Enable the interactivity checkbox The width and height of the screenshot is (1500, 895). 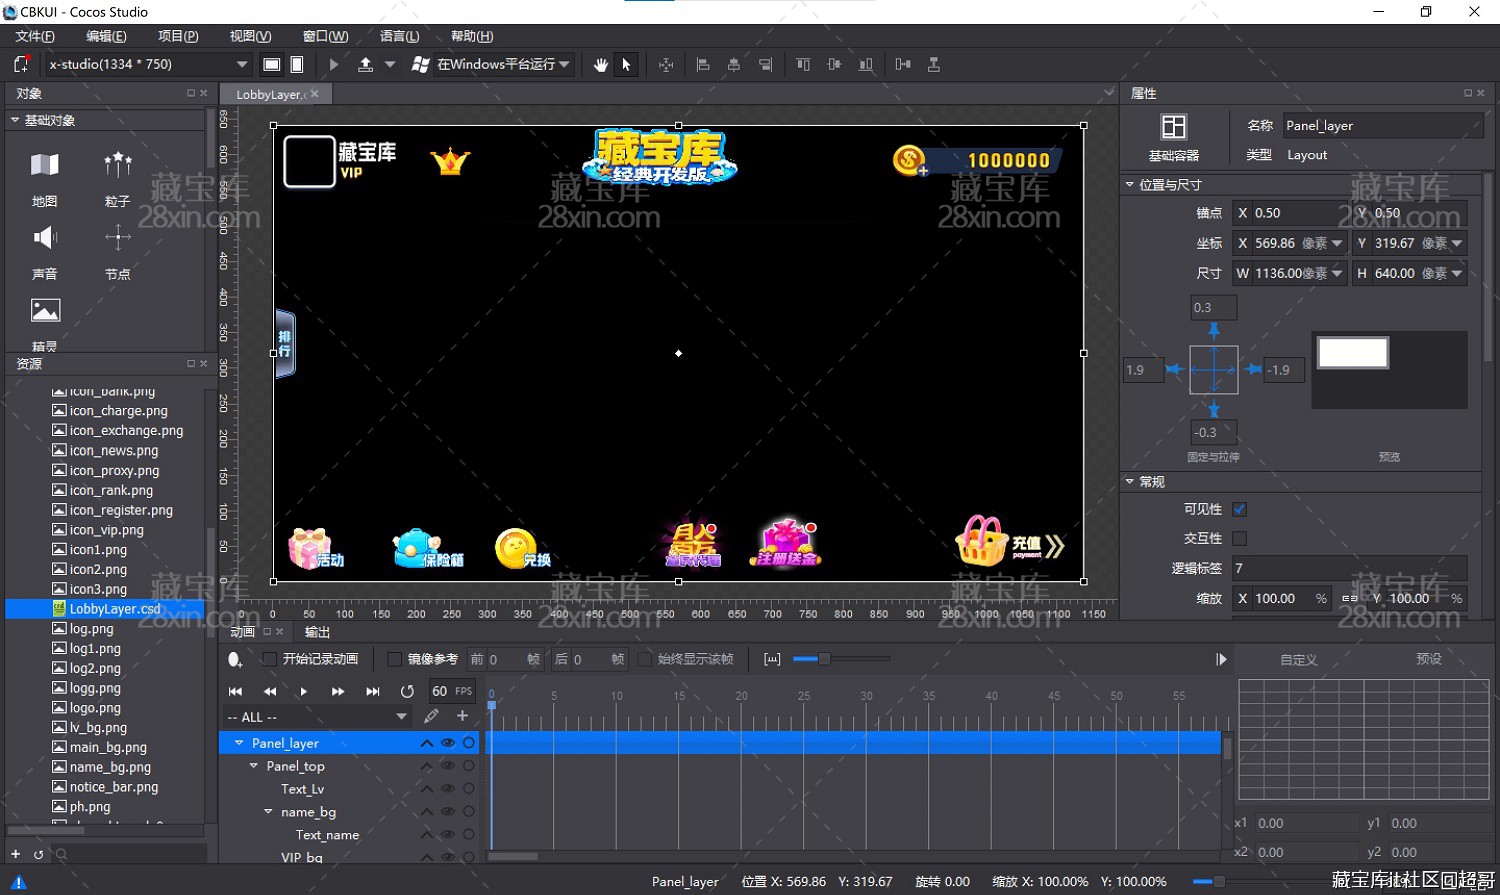(x=1240, y=538)
